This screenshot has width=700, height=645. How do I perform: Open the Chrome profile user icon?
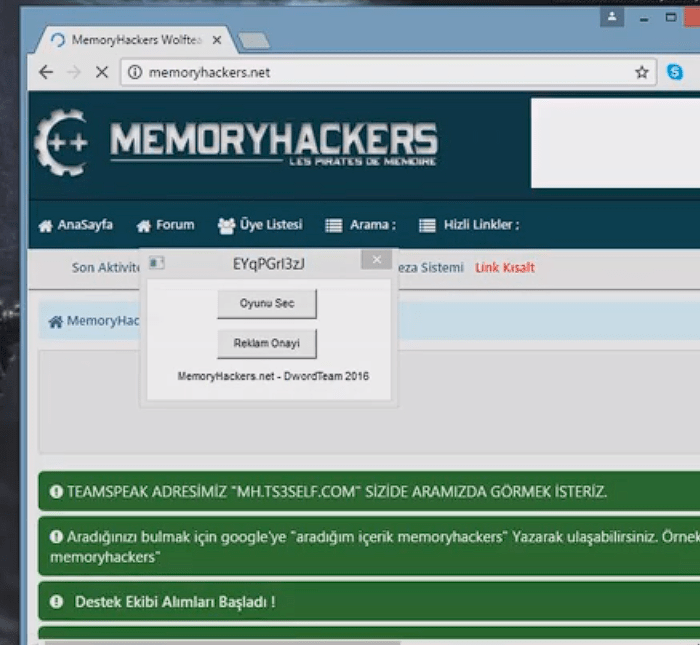(x=612, y=17)
